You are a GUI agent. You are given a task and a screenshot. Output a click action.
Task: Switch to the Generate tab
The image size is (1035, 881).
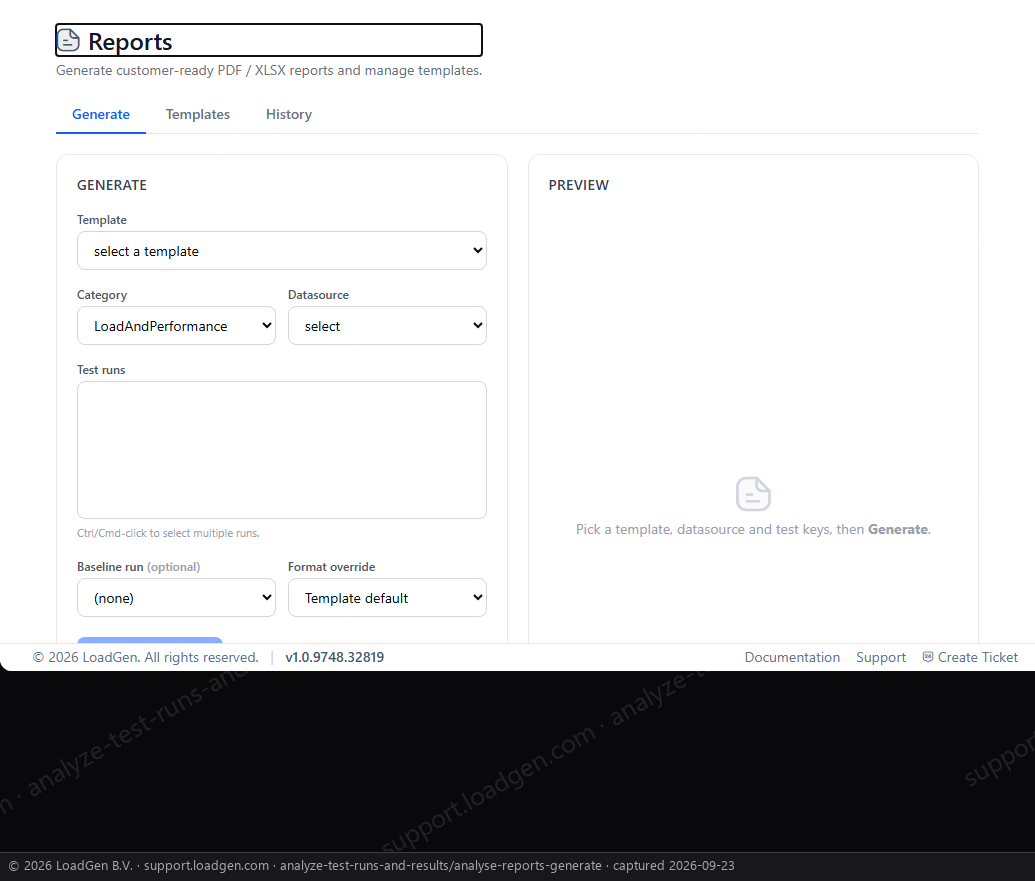(x=100, y=114)
